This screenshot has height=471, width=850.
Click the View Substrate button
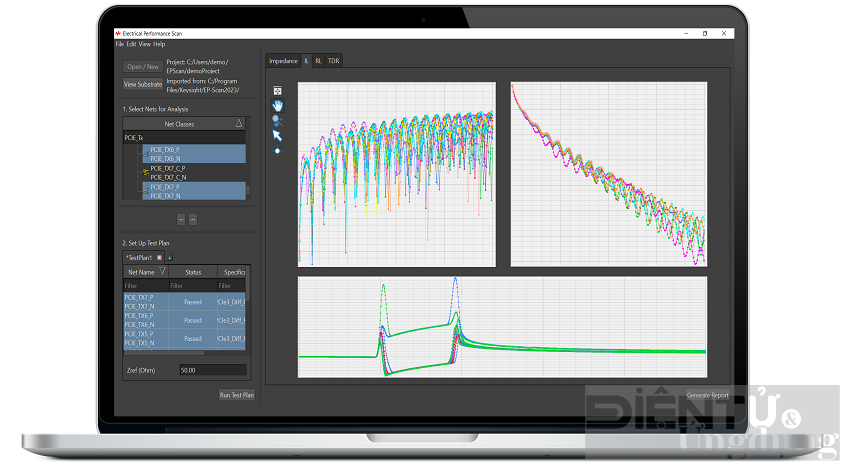click(143, 84)
